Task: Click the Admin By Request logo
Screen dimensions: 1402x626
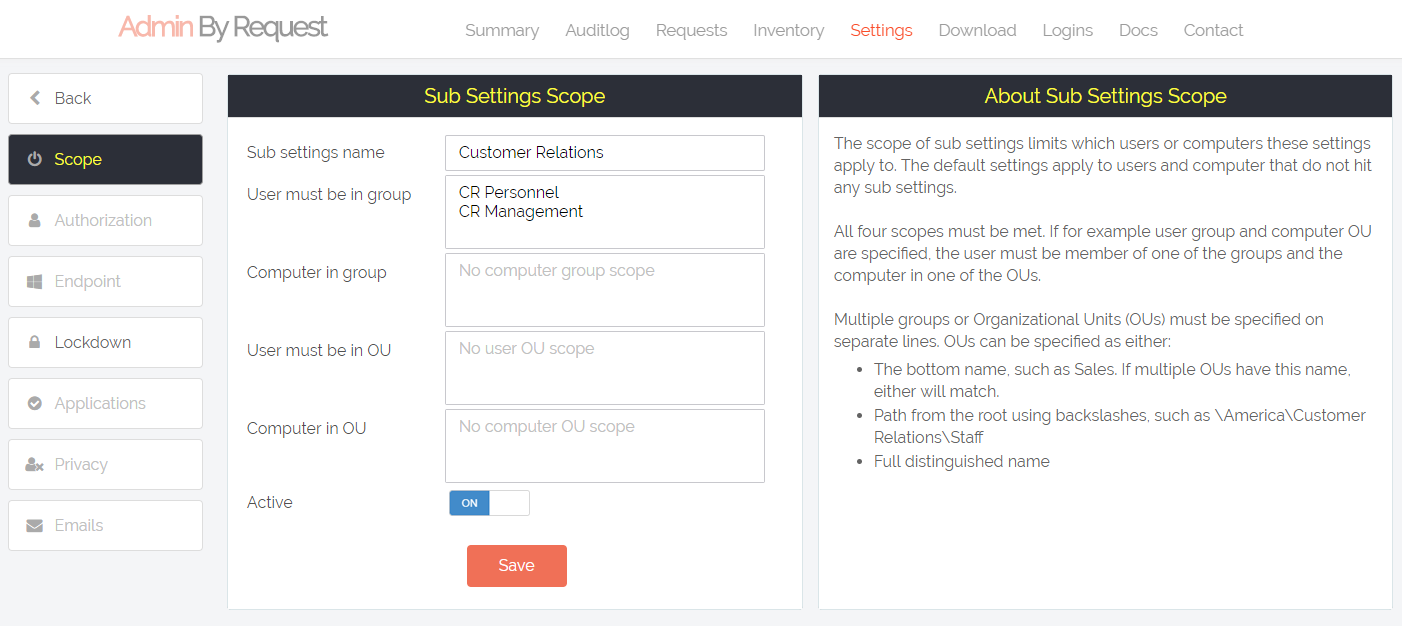Action: pos(223,28)
